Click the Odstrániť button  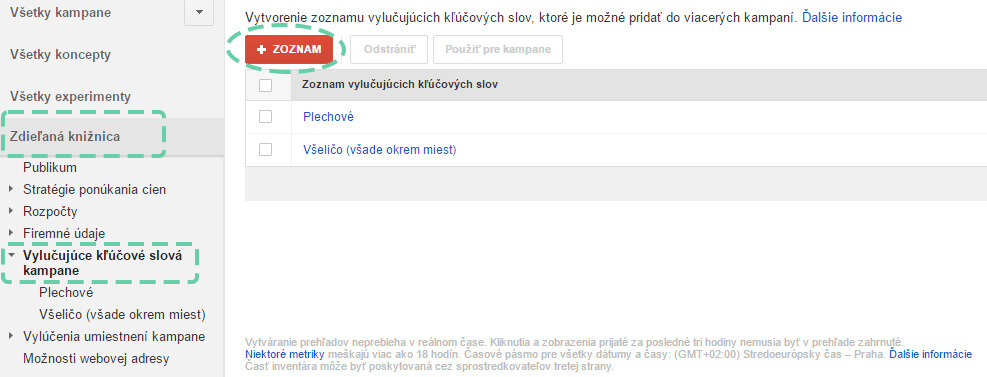pos(388,50)
